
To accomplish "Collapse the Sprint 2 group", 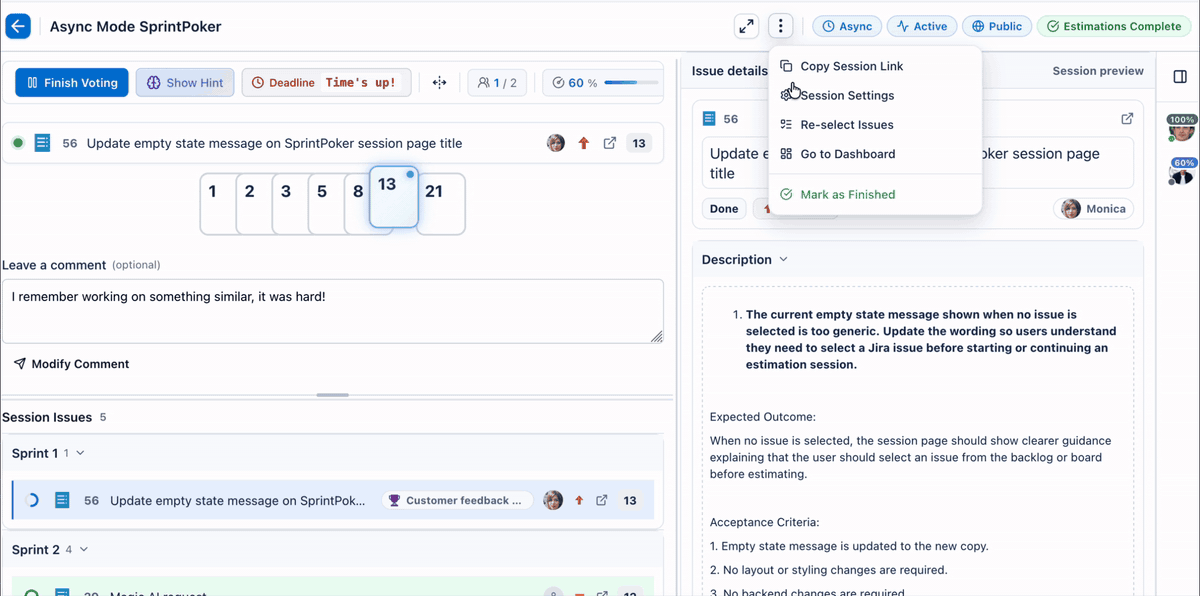I will point(84,549).
